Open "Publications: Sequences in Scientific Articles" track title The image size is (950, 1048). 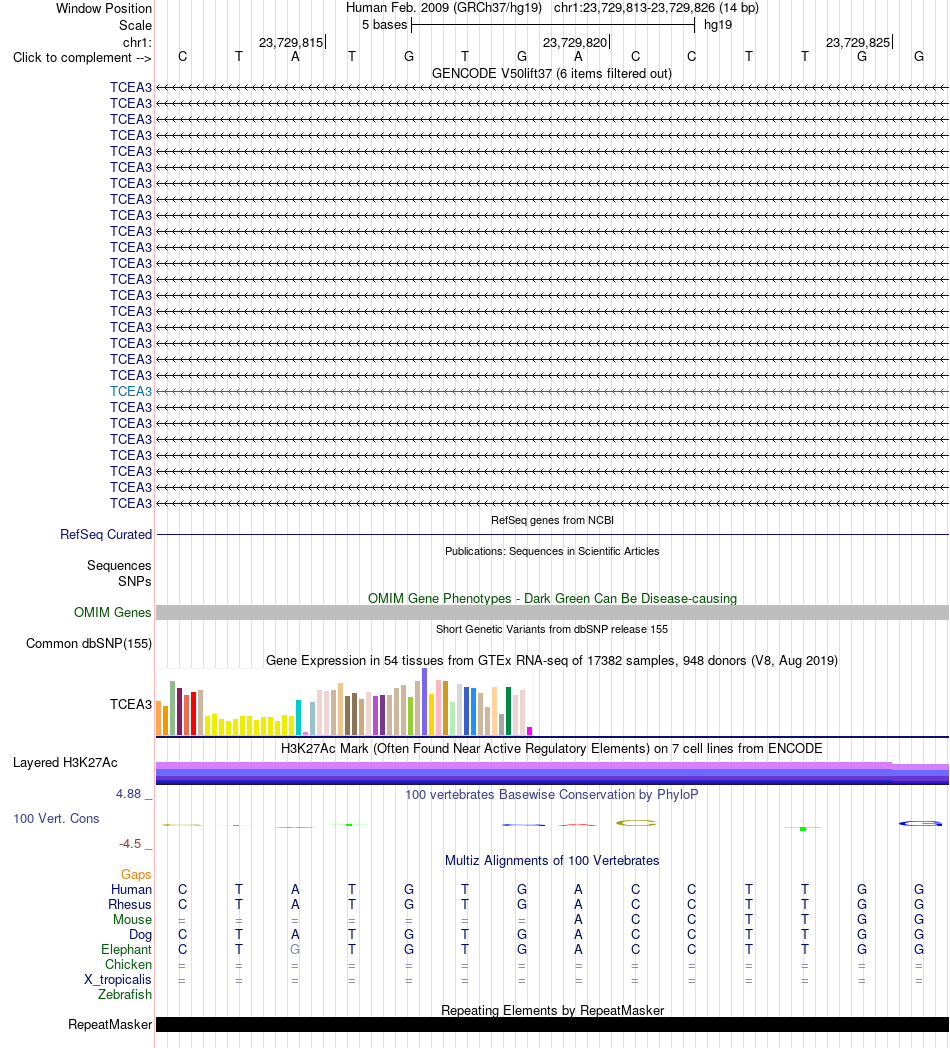point(552,551)
